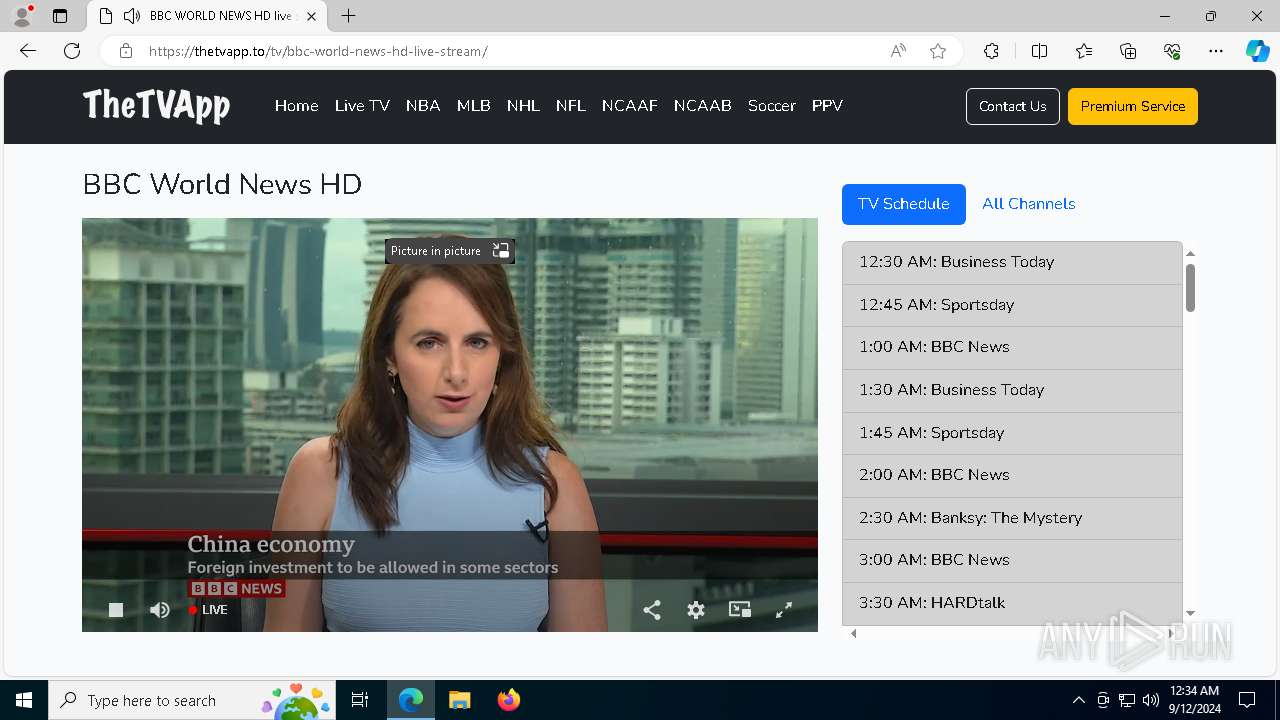Open Copilot sidebar icon
This screenshot has width=1280, height=720.
(x=1257, y=51)
